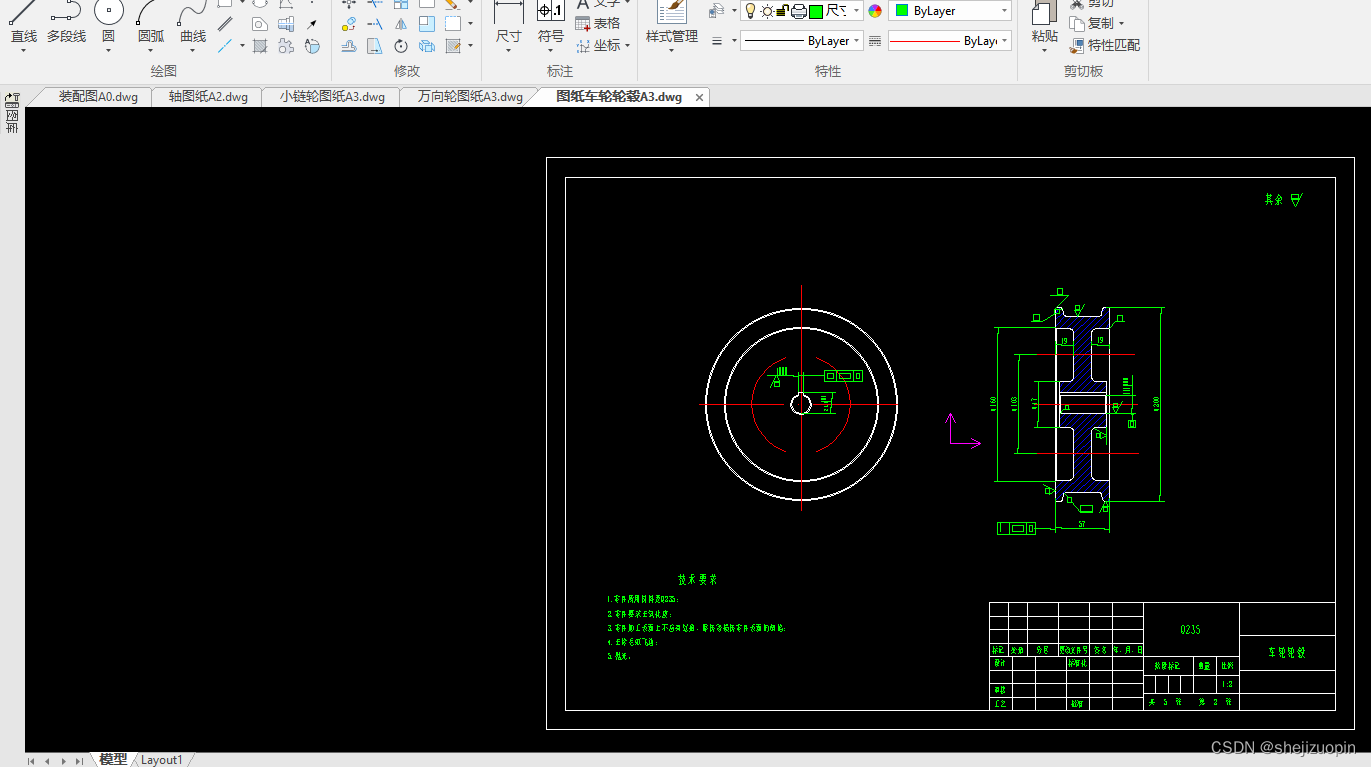Go to last layout tab arrow

click(x=79, y=761)
